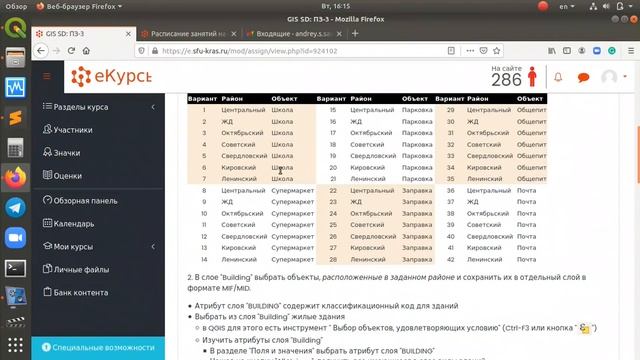
Task: Open Sublime Text from the dock
Action: tap(15, 118)
